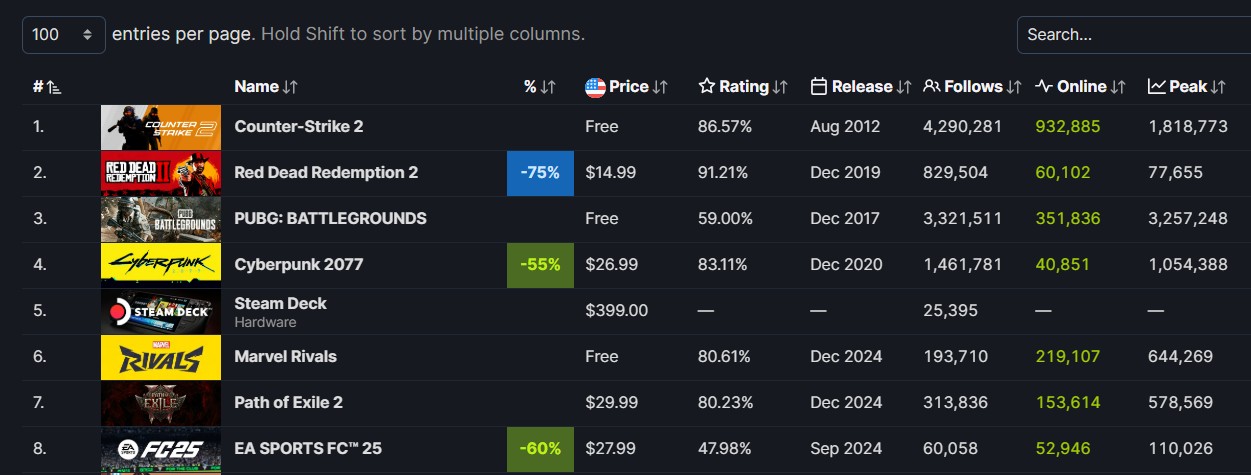Click the chart icon in Peak header
Screen dimensions: 1251x475
(1156, 87)
